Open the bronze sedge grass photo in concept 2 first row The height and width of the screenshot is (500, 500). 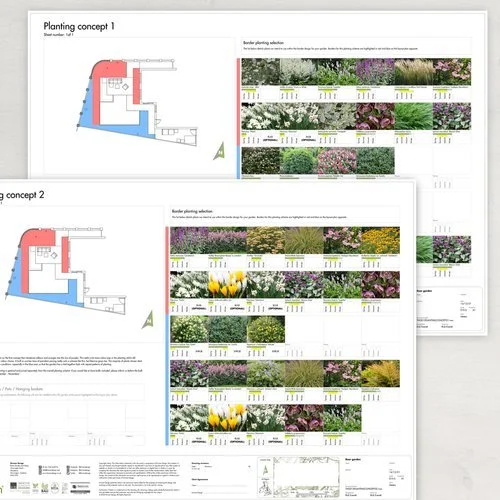(x=304, y=240)
